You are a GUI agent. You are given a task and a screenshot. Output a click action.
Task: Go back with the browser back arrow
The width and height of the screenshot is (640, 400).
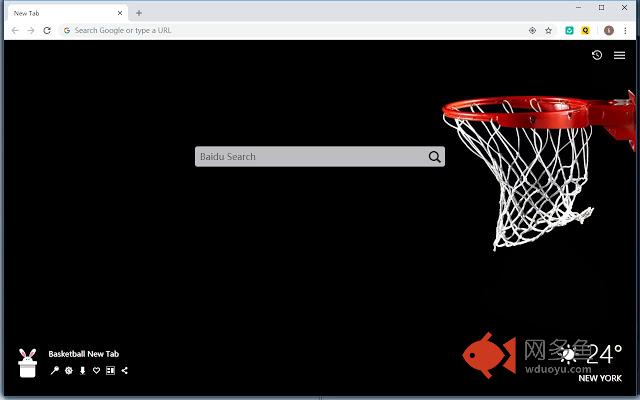[x=15, y=30]
